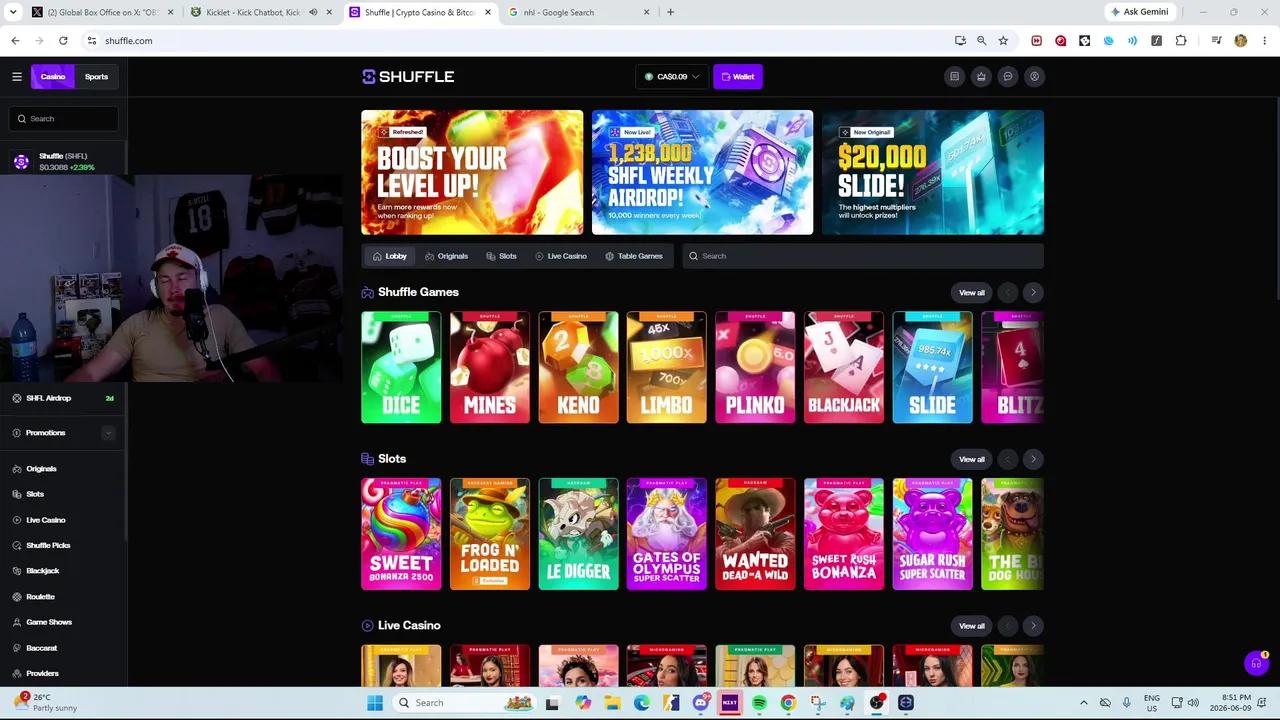Open the Dice game thumbnail
The width and height of the screenshot is (1280, 720).
(401, 367)
